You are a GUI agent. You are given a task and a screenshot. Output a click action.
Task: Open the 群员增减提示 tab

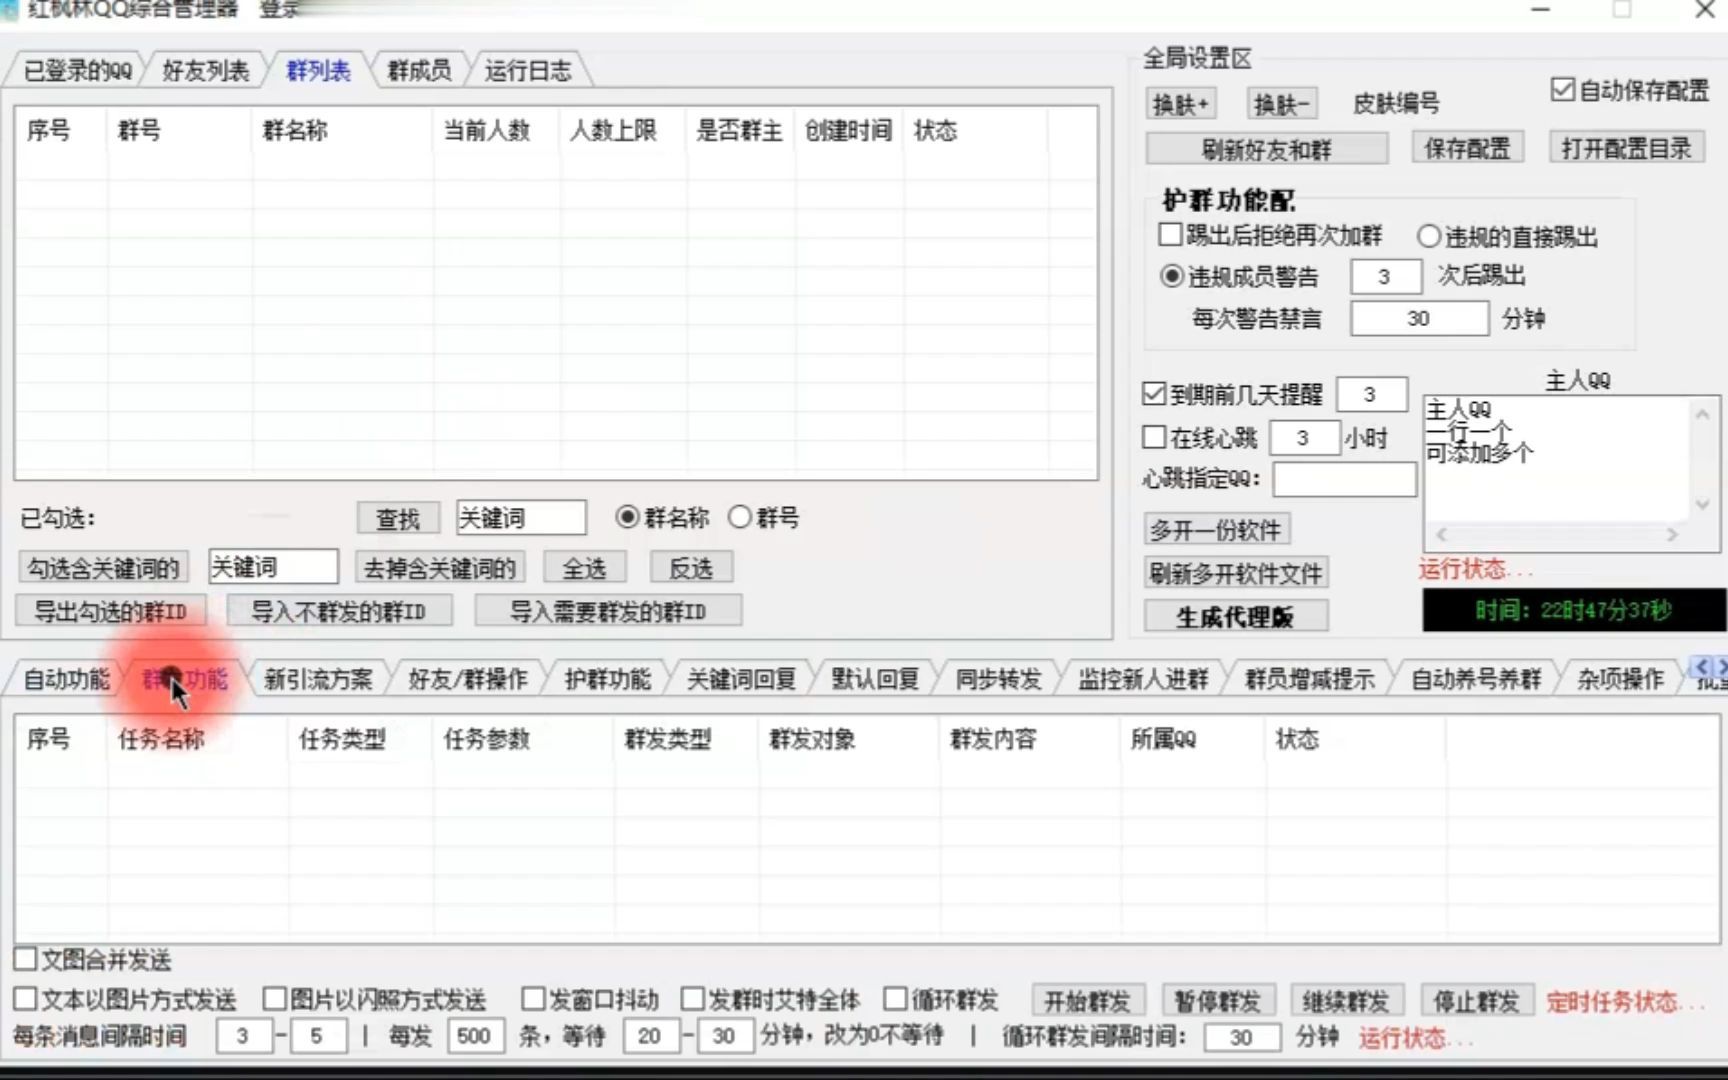pos(1309,680)
